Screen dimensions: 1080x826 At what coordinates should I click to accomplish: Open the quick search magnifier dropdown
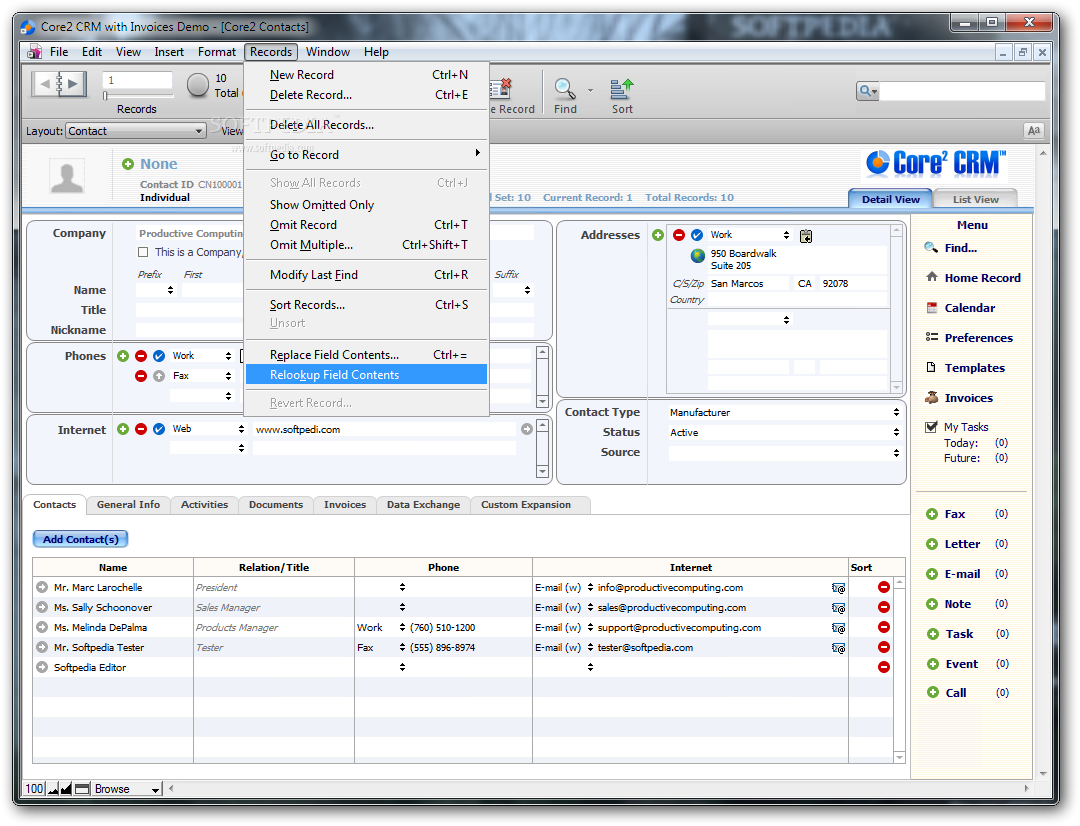[867, 91]
